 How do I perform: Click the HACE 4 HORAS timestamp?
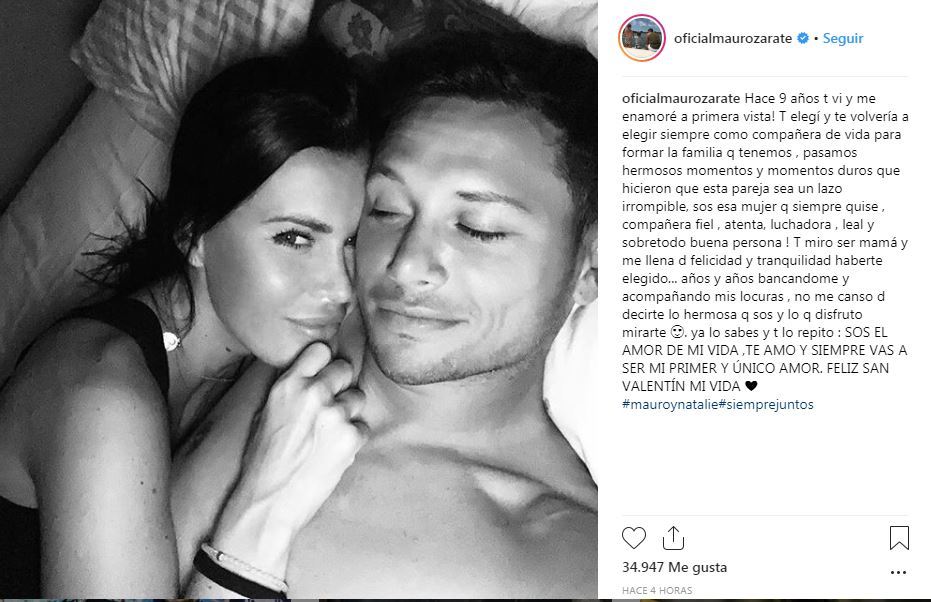(x=657, y=590)
